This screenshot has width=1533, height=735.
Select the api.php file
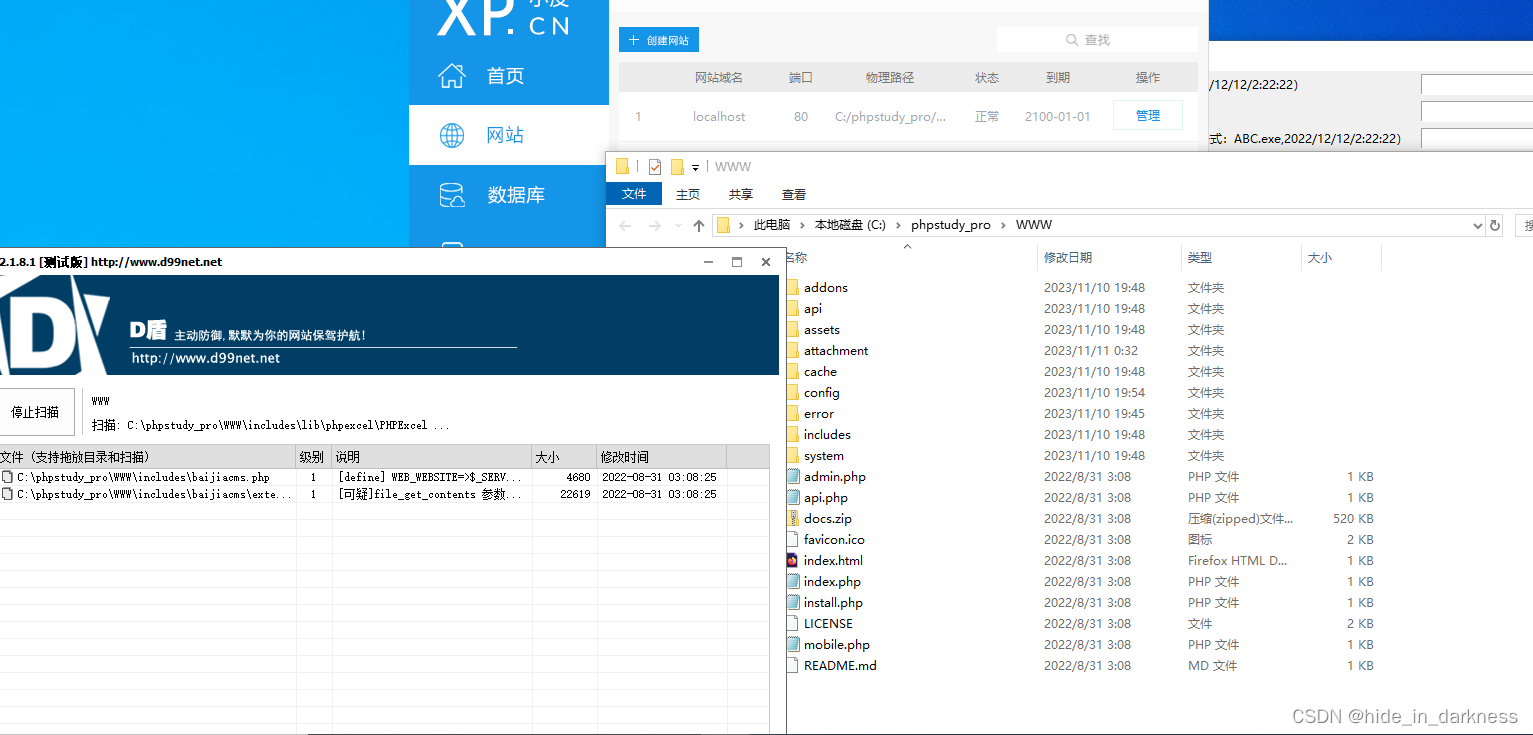(825, 498)
